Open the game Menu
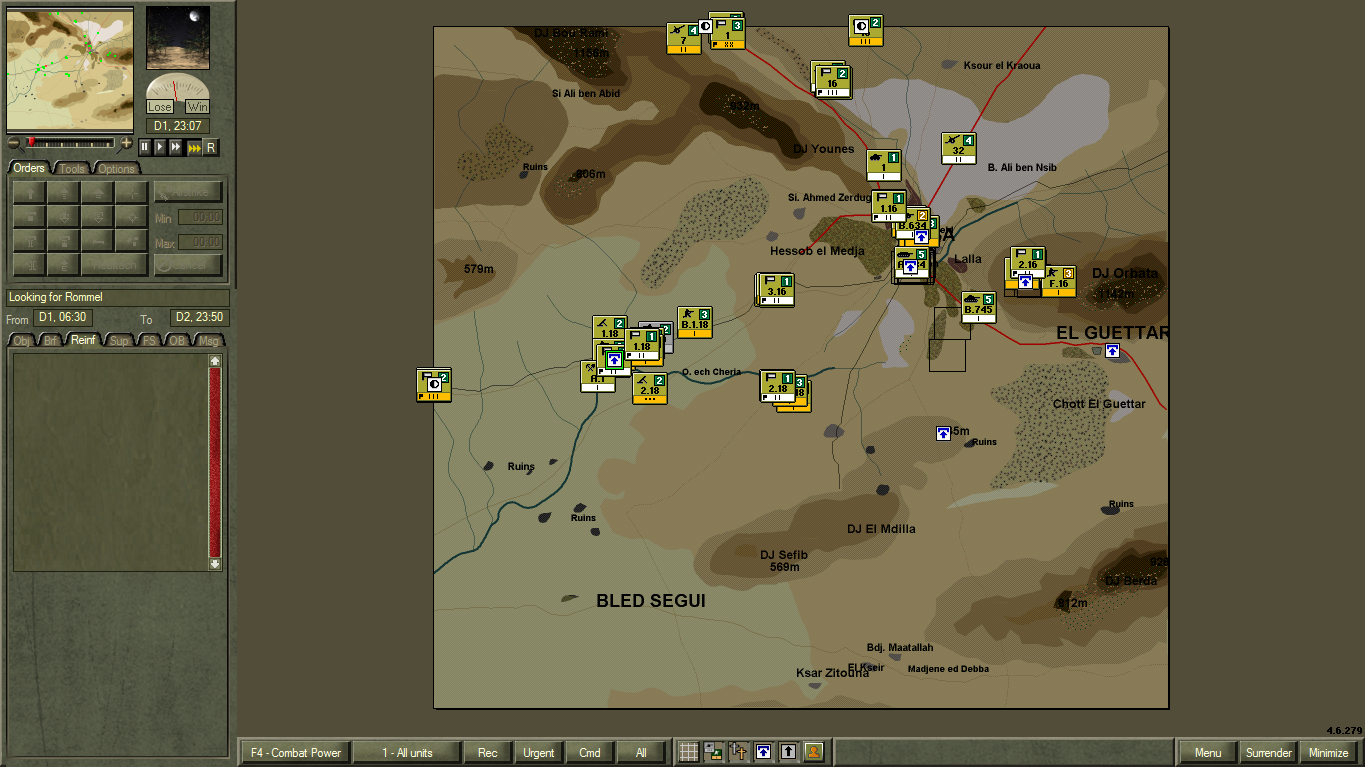The width and height of the screenshot is (1369, 769). point(1208,752)
